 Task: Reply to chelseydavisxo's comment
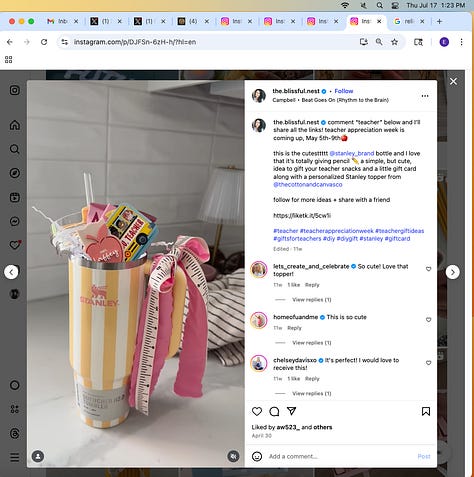312,379
